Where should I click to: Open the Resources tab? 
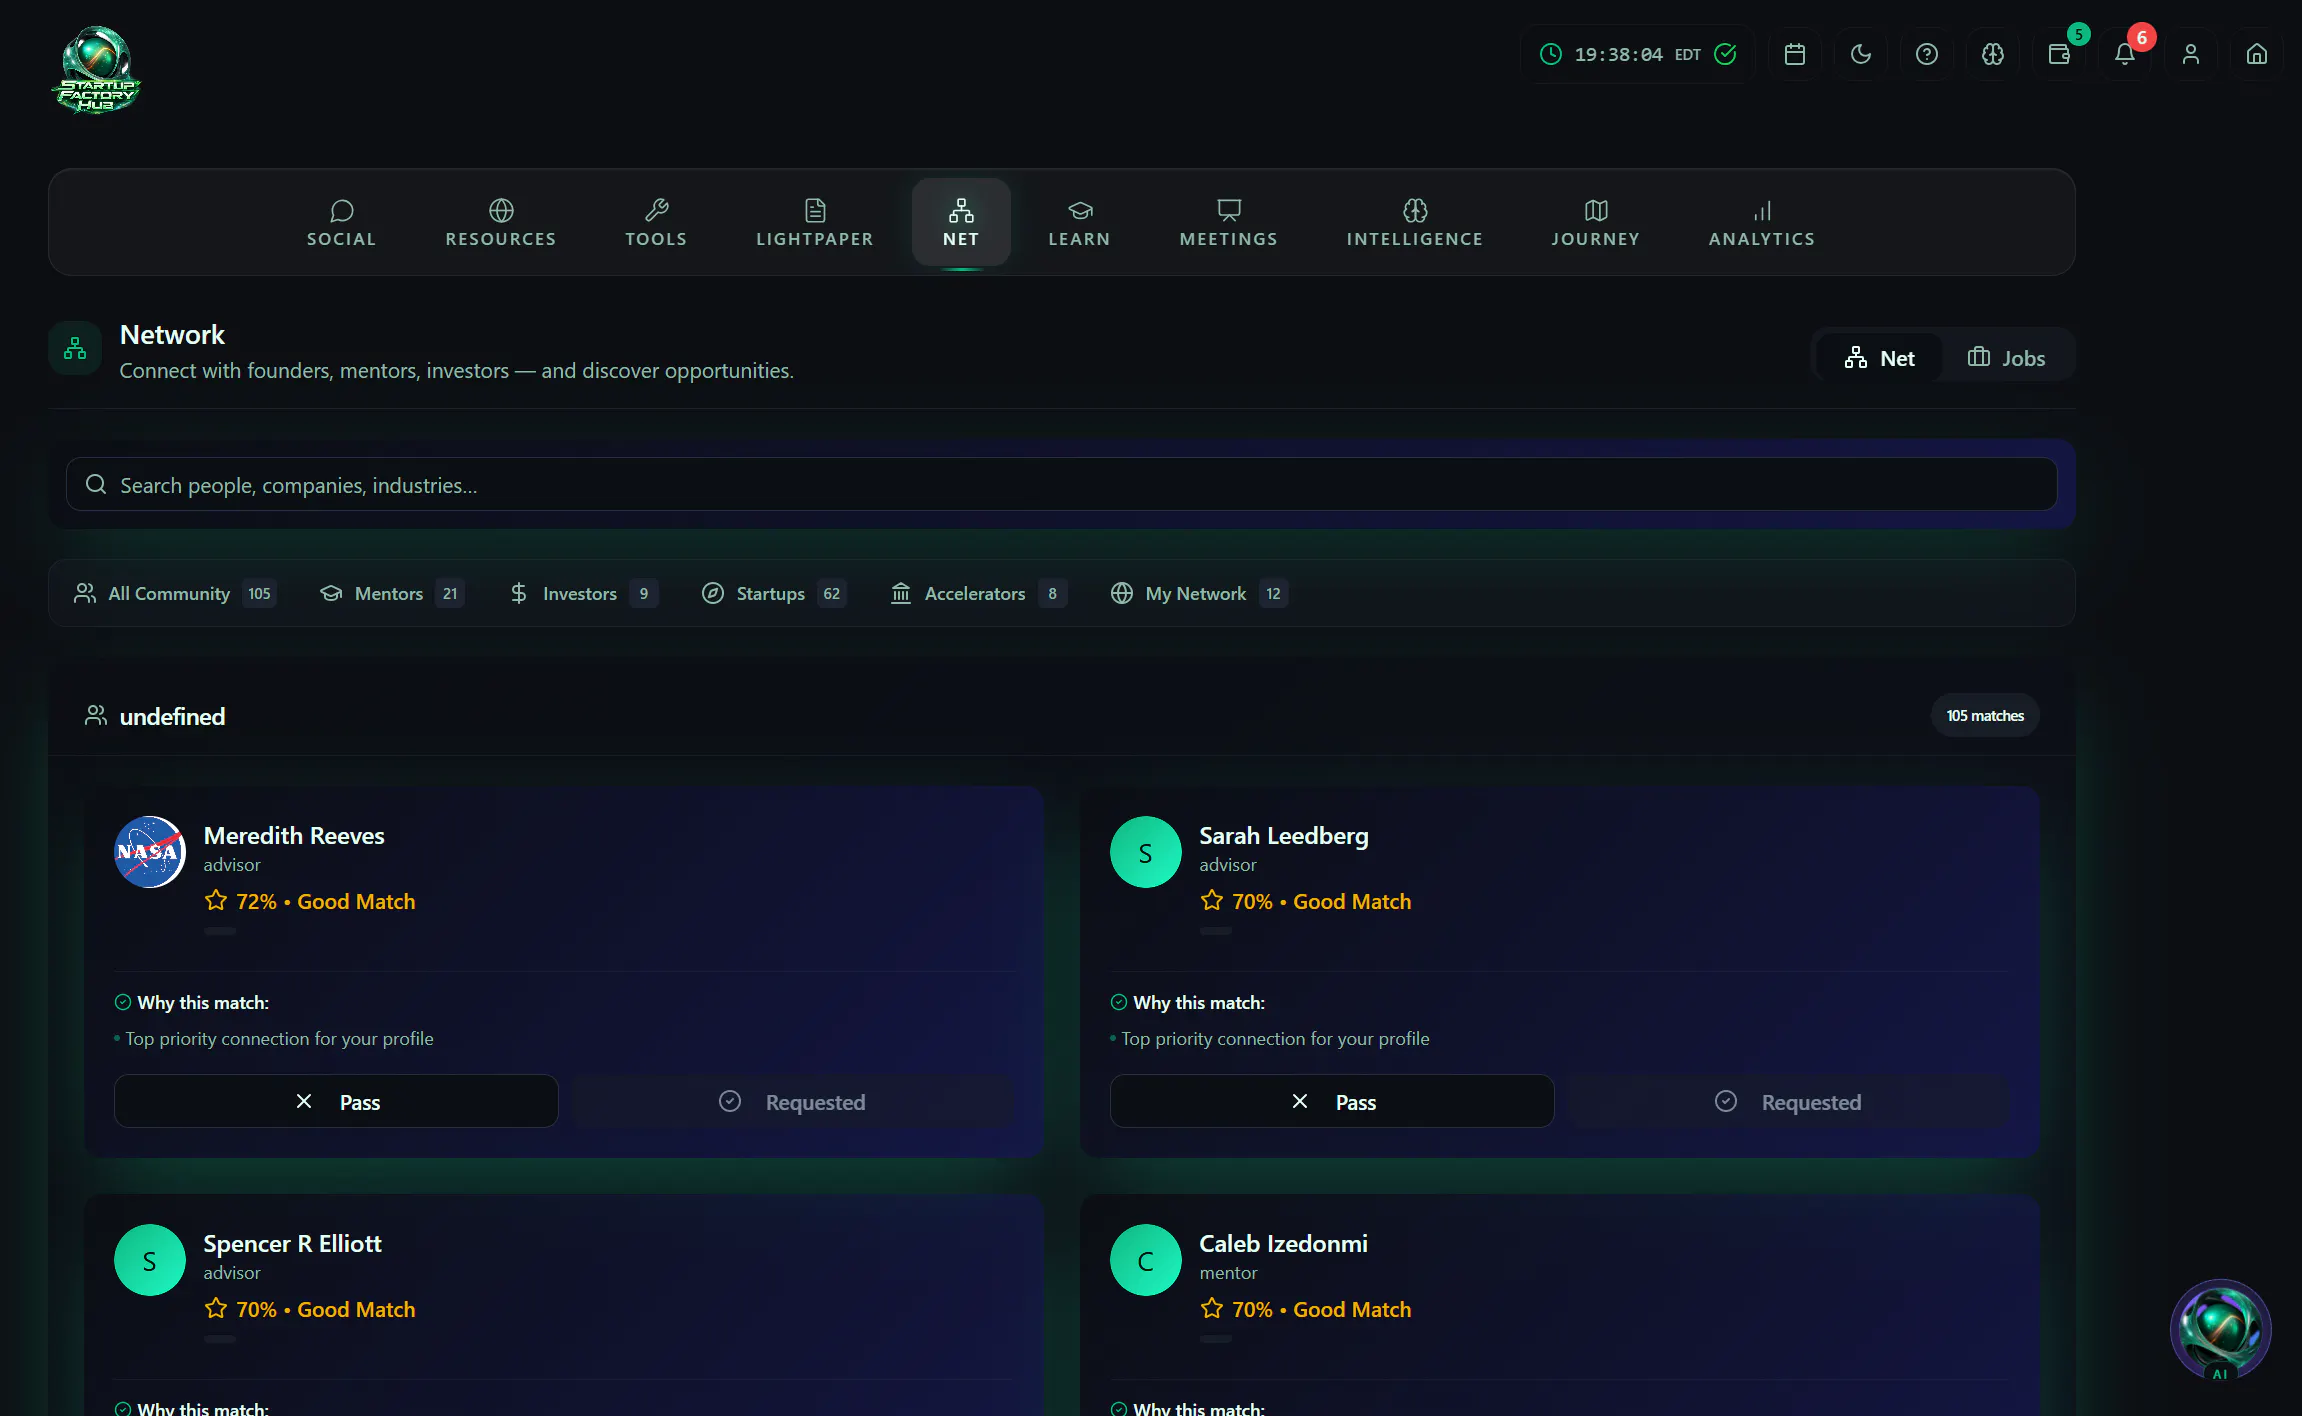501,223
